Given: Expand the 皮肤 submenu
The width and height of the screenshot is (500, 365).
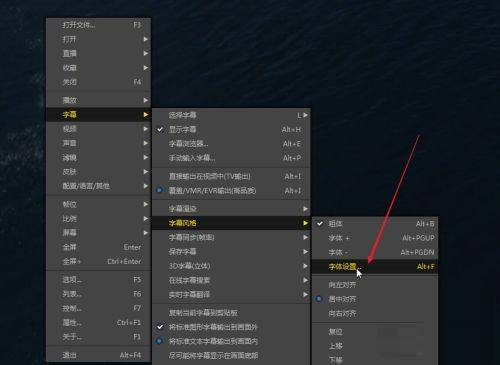Looking at the screenshot, I should (x=98, y=172).
